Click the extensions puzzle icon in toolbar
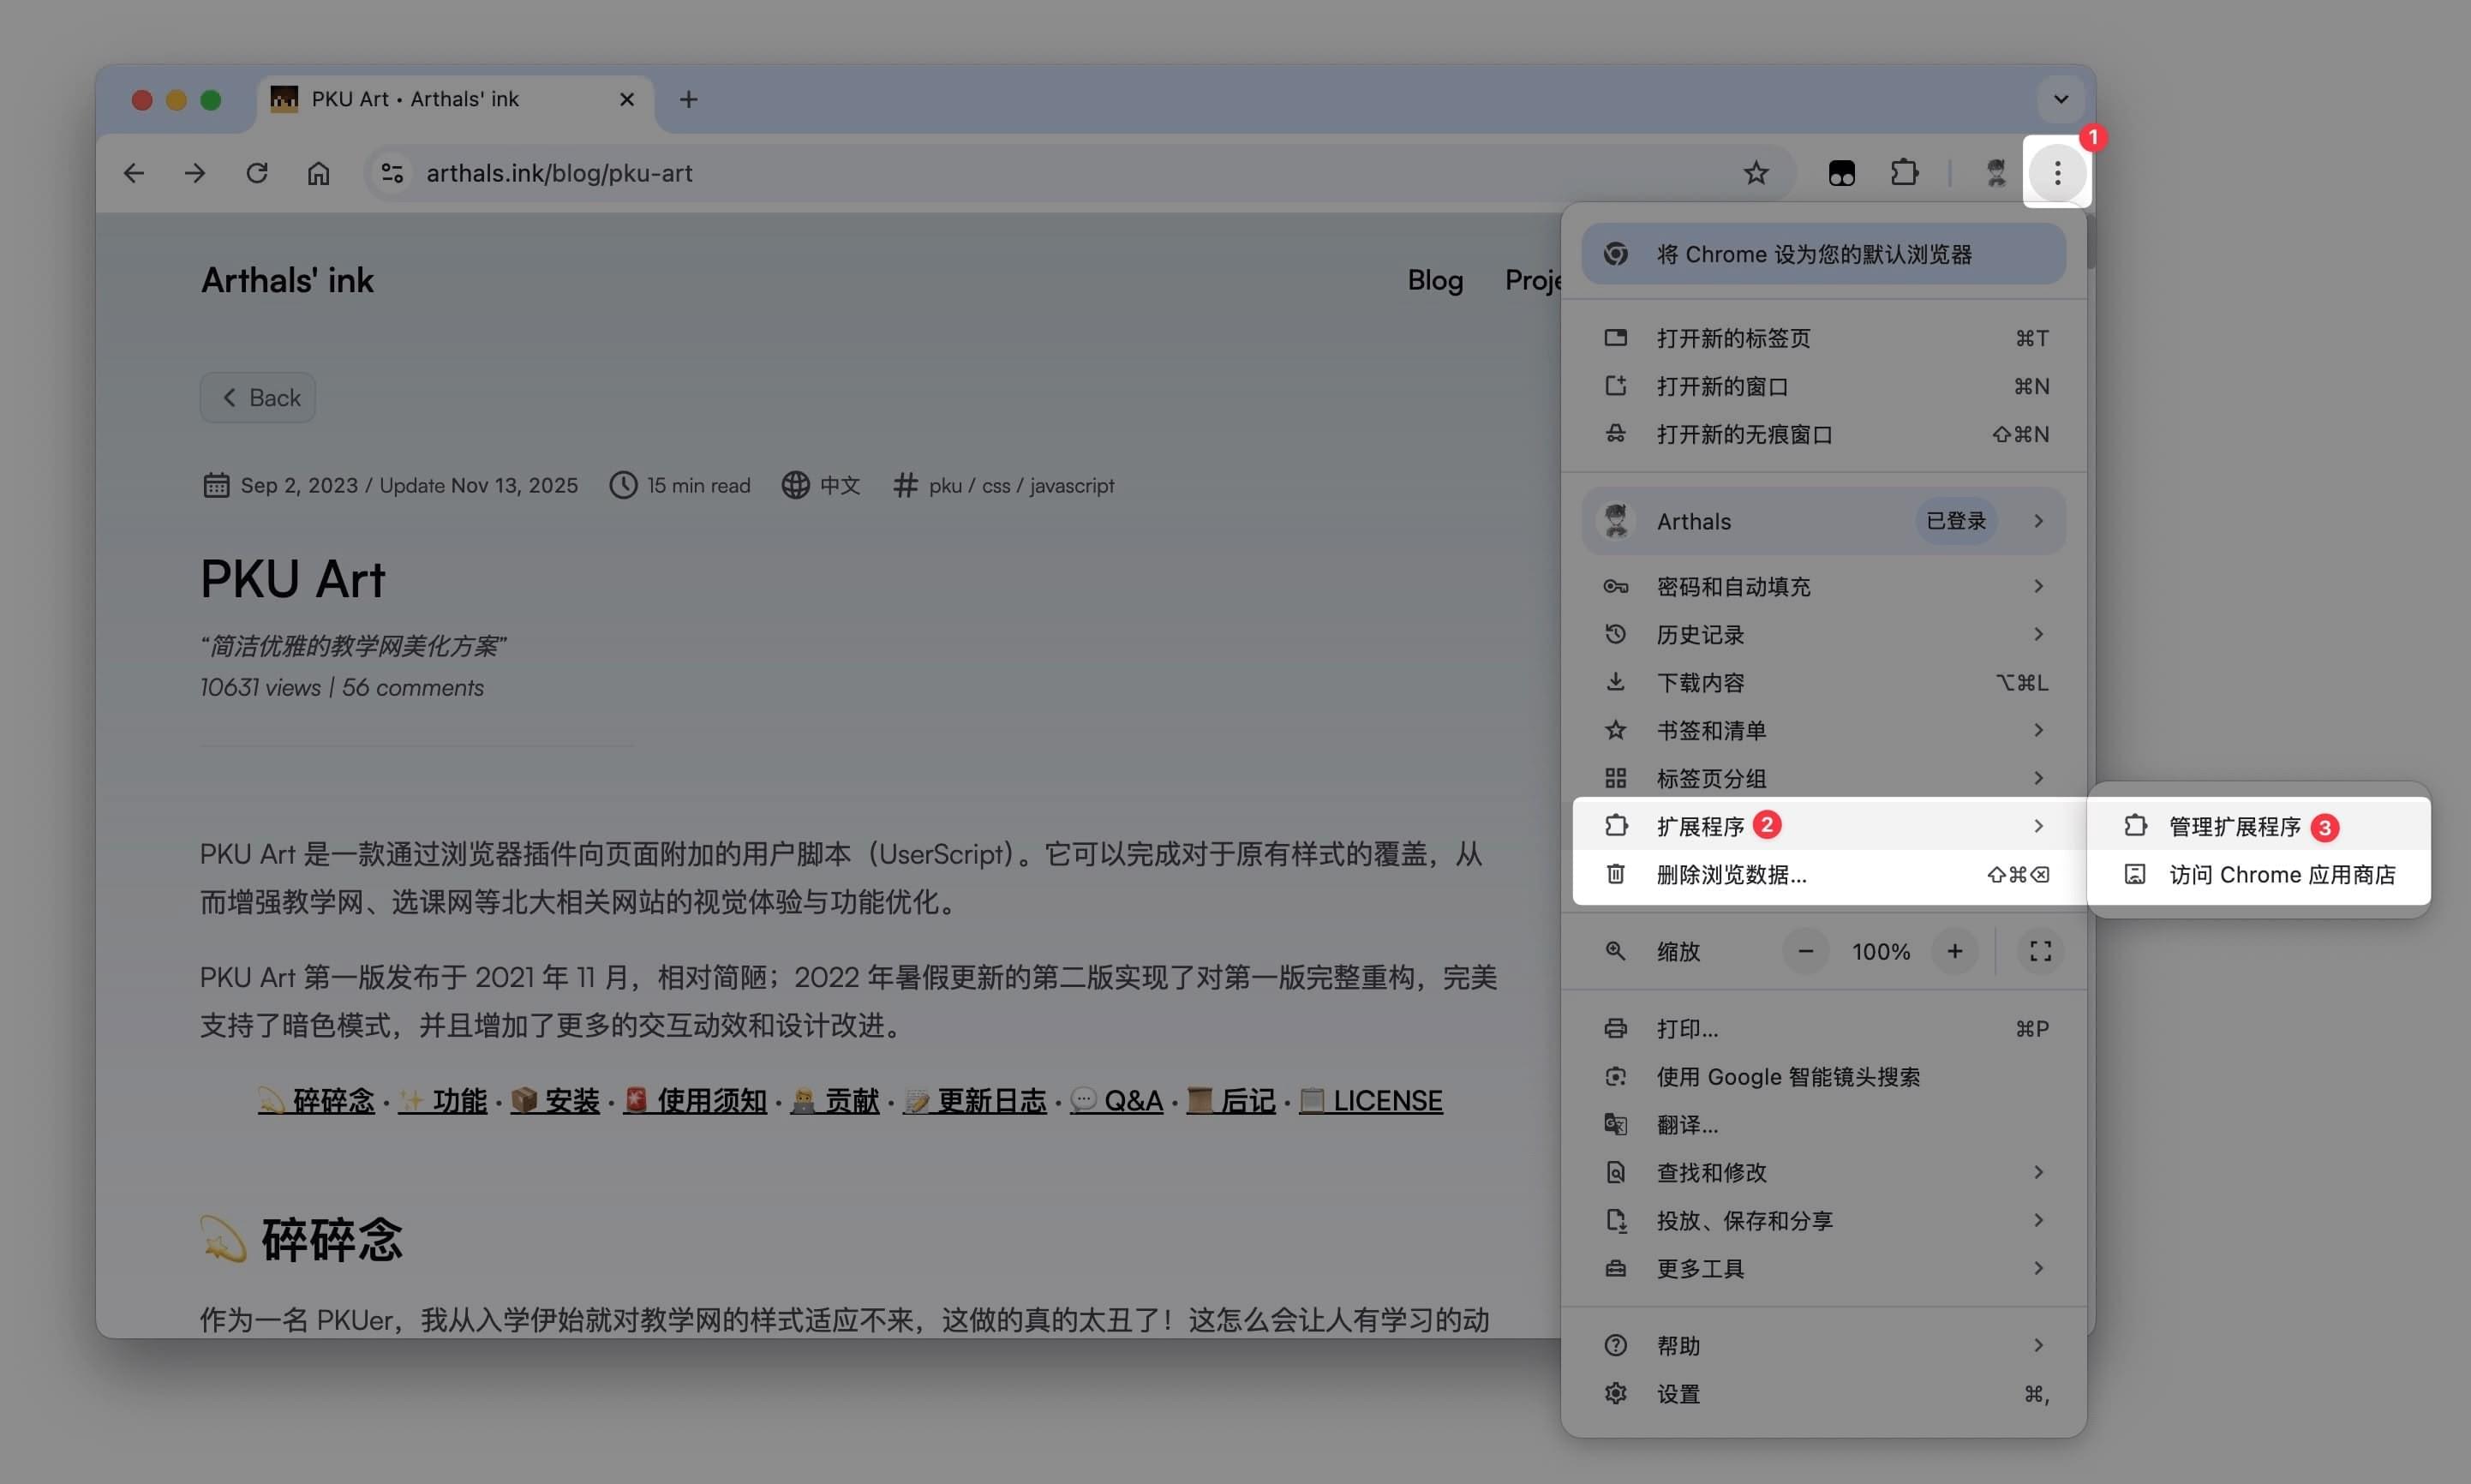This screenshot has width=2471, height=1484. click(x=1904, y=173)
